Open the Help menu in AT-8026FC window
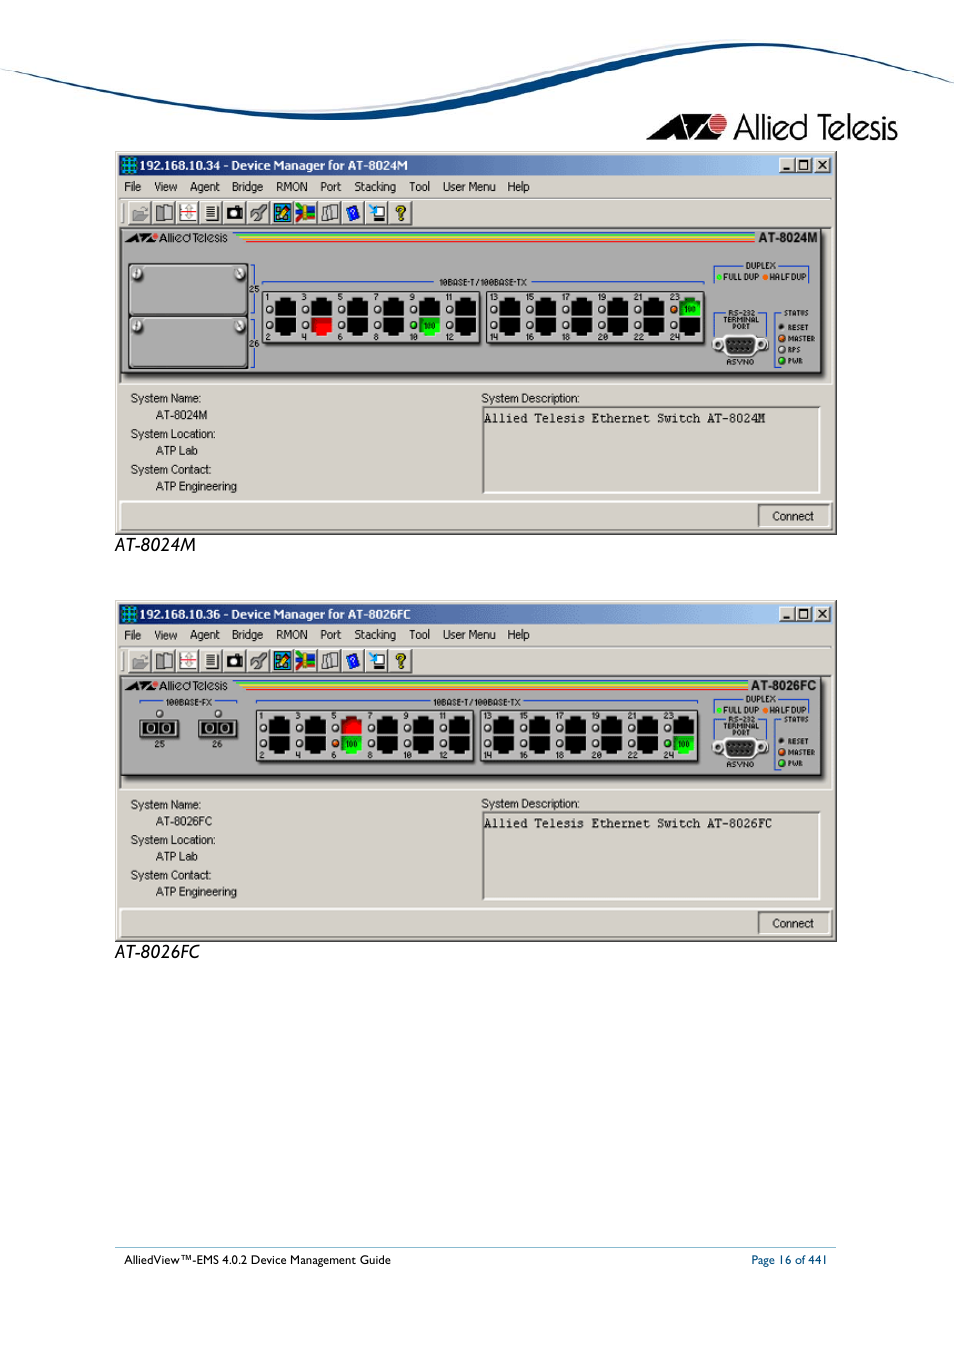The height and width of the screenshot is (1351, 954). [x=518, y=635]
